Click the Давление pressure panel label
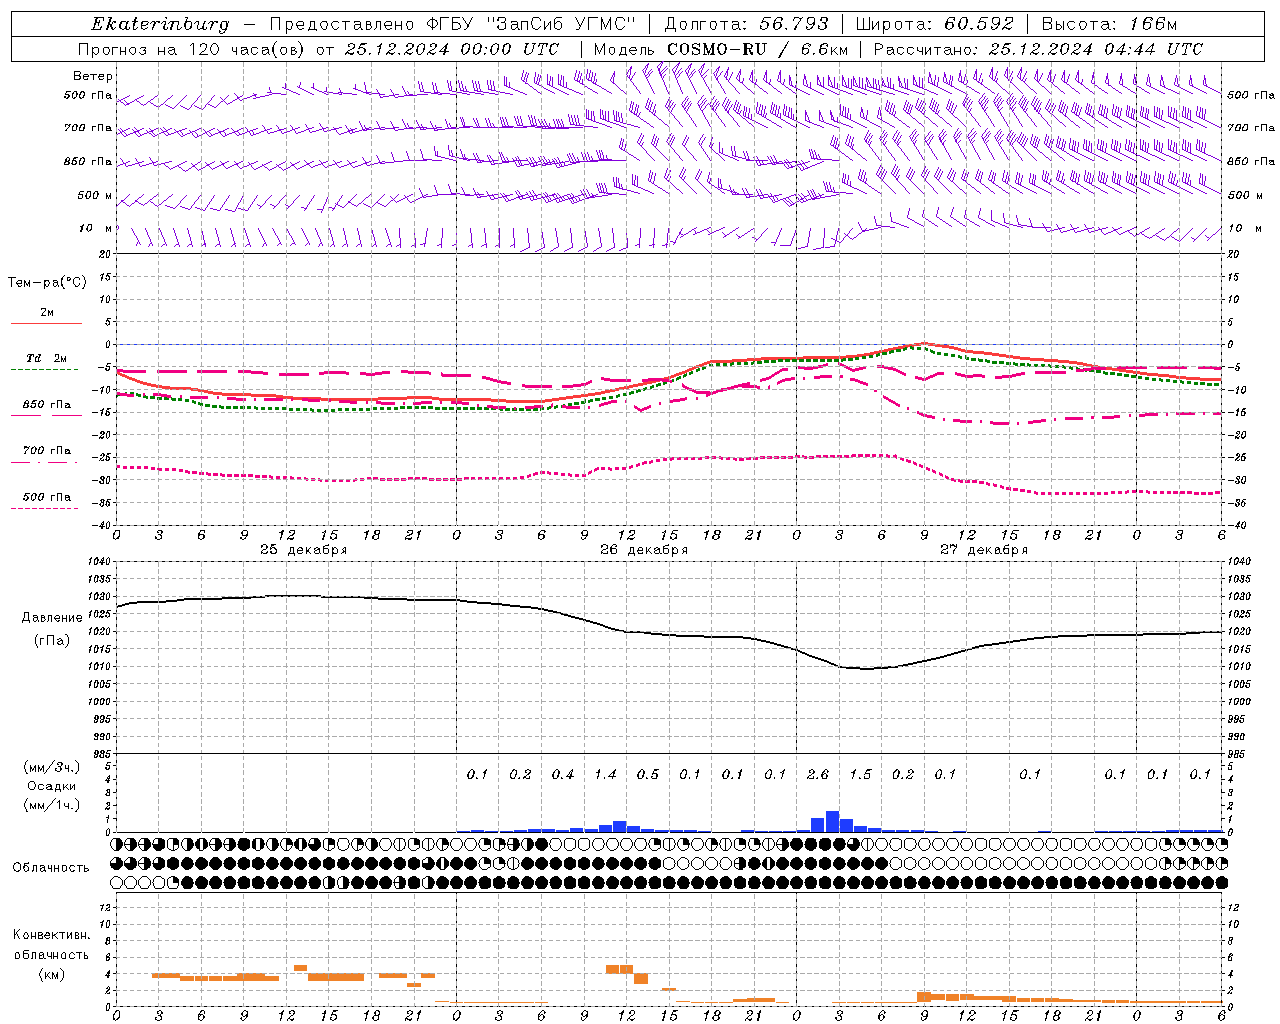The image size is (1280, 1024). point(52,618)
